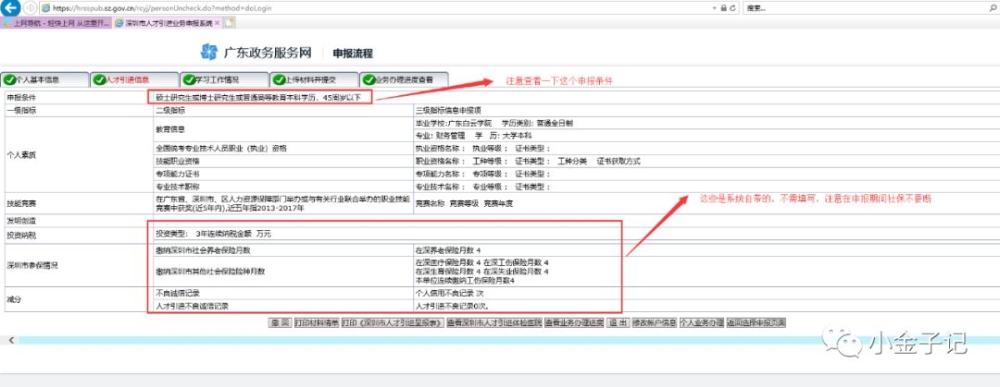
Task: Click the 打印材料清单 button
Action: pyautogui.click(x=316, y=323)
